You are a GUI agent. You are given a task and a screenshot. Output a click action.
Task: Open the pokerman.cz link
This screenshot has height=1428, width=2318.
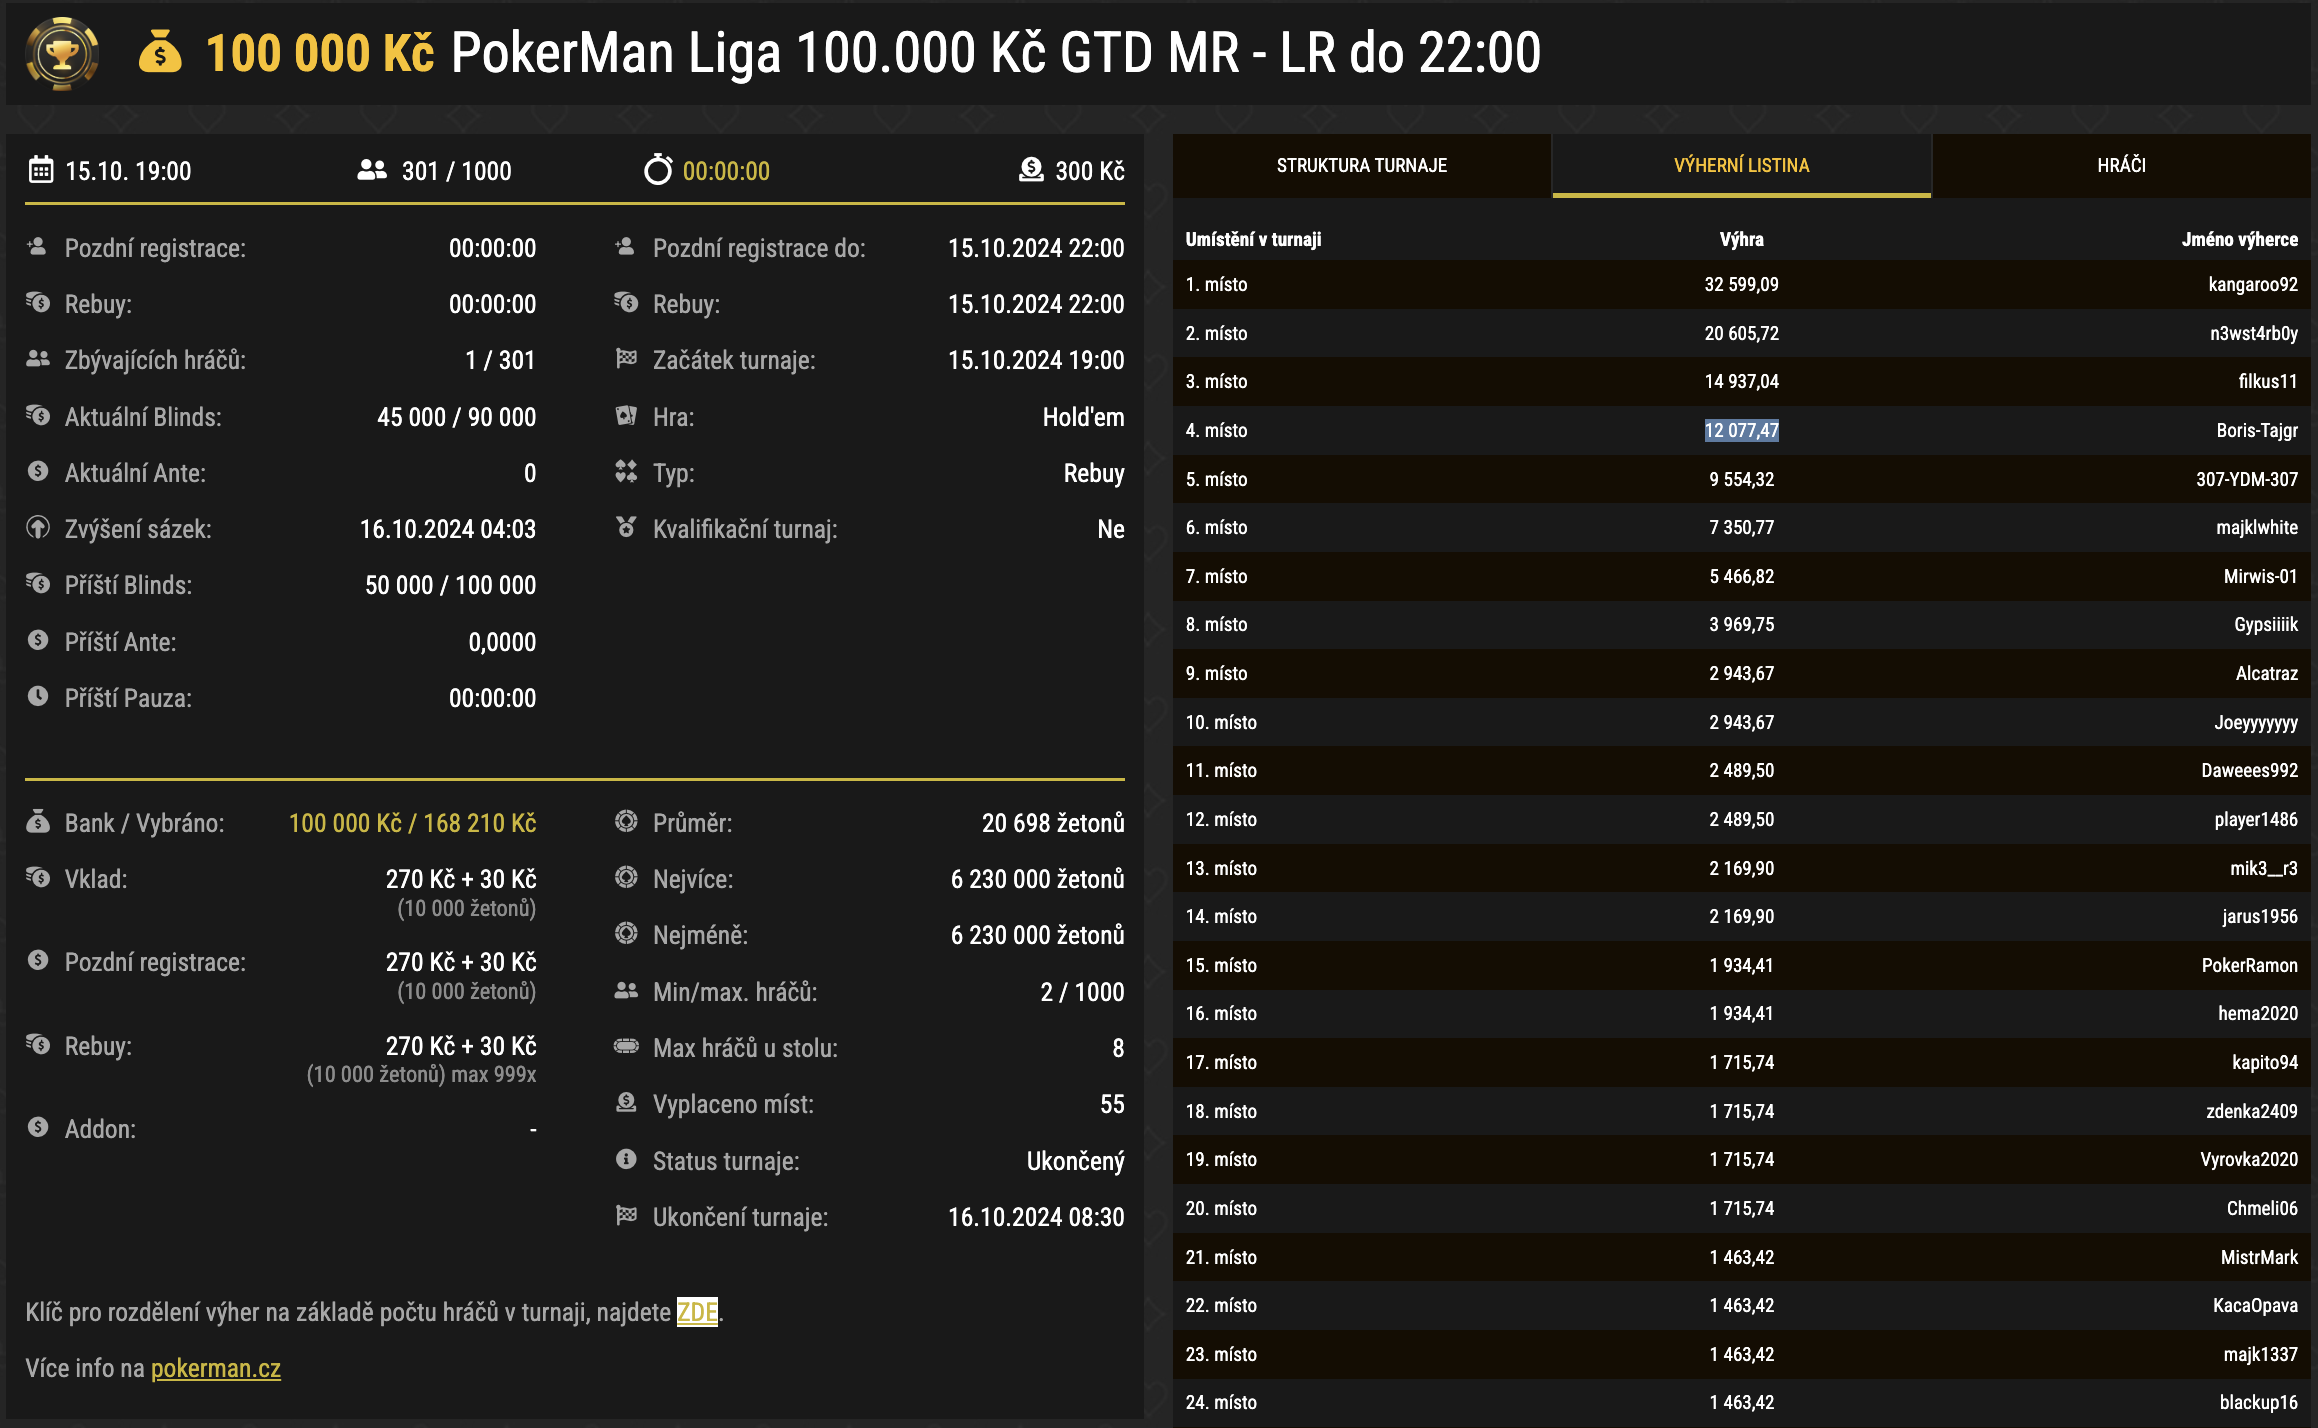[x=216, y=1368]
